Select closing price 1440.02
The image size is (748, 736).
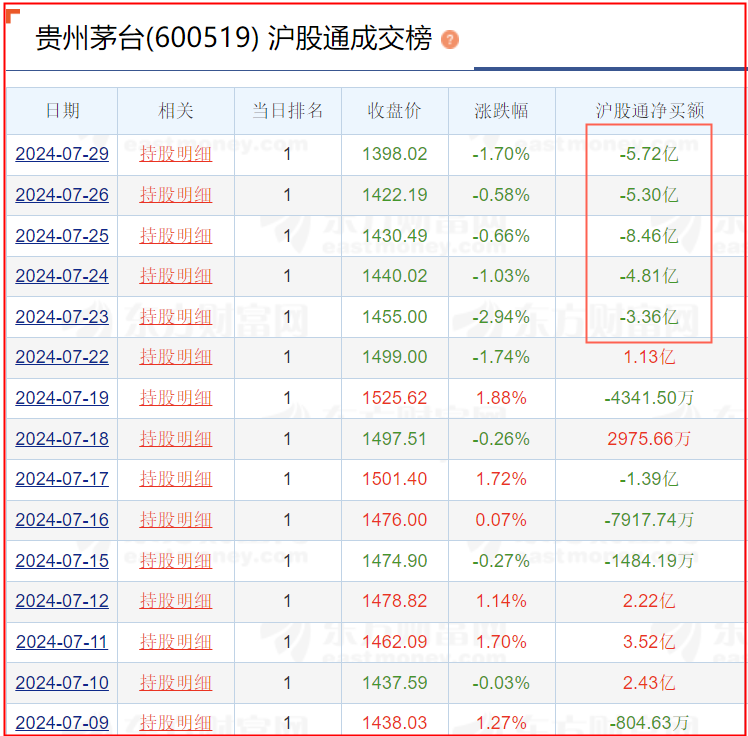point(395,276)
